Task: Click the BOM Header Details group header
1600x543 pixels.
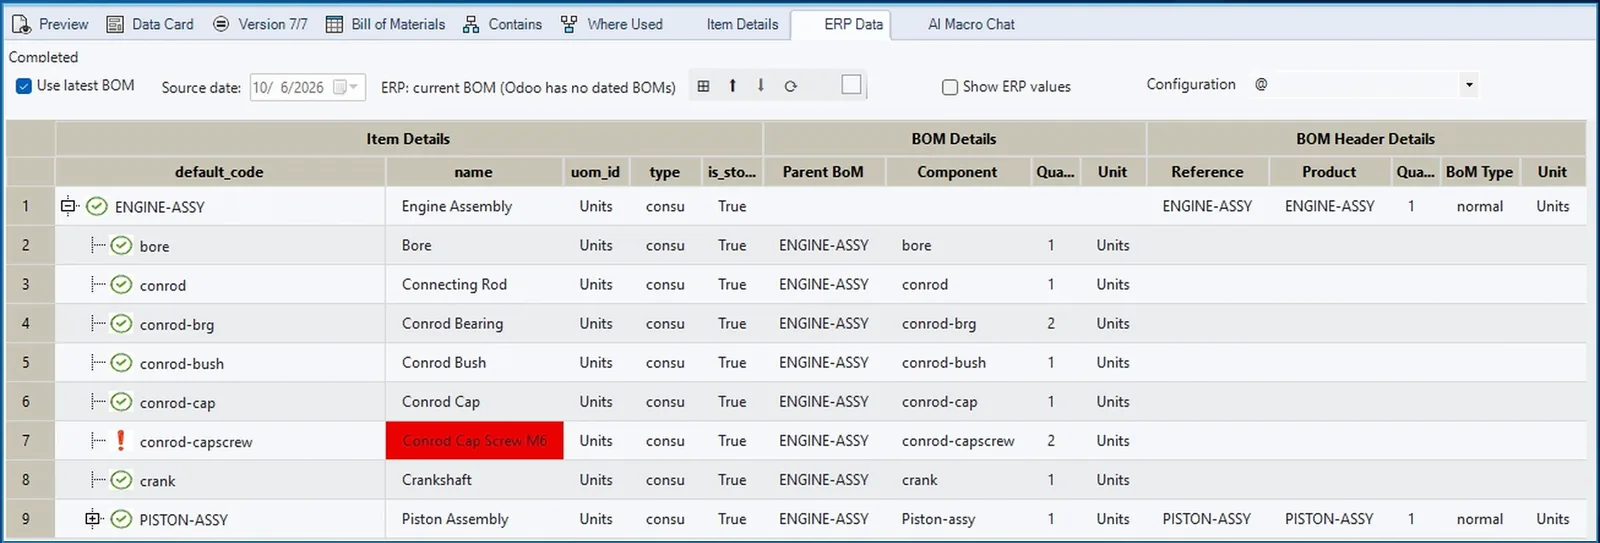Action: pos(1365,139)
